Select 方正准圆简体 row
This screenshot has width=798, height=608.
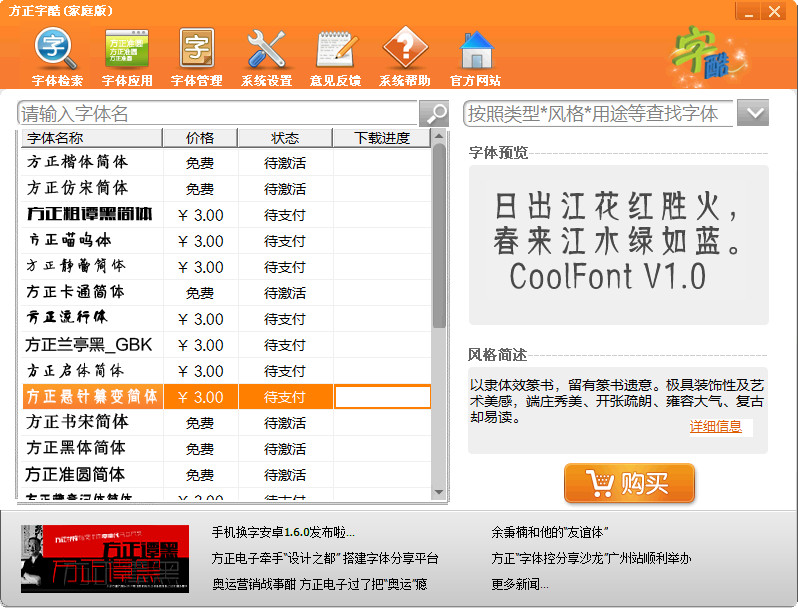point(226,474)
